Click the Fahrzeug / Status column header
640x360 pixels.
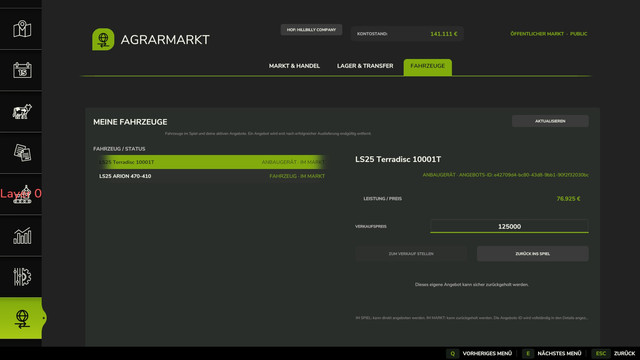[119, 149]
